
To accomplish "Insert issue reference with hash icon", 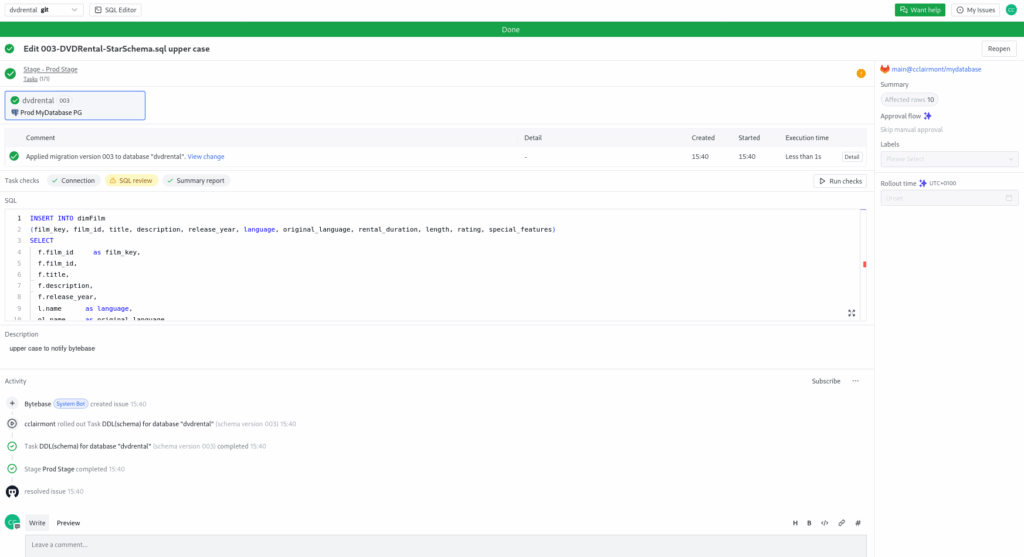I will (857, 523).
